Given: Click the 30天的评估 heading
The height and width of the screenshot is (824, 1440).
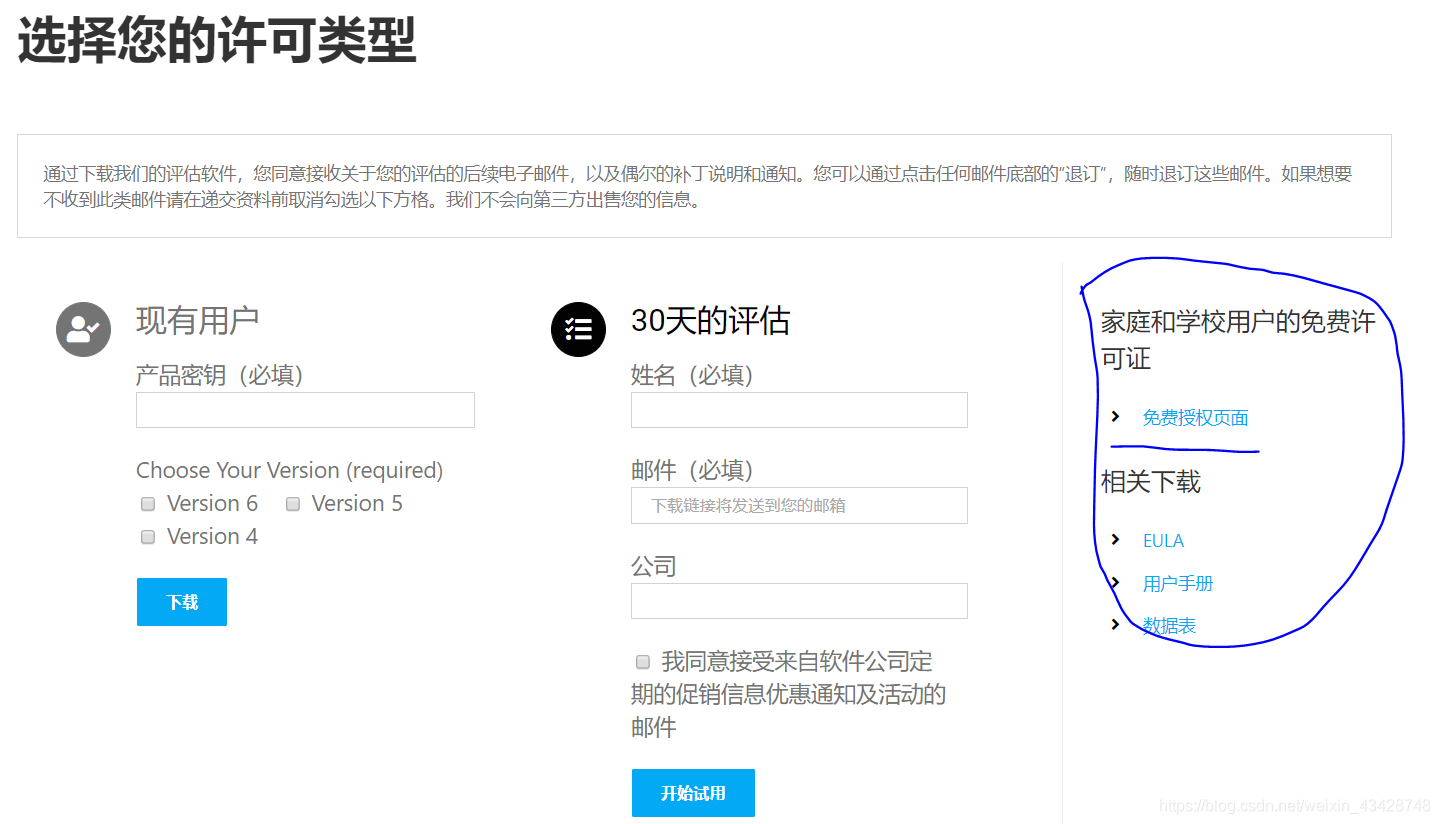Looking at the screenshot, I should click(710, 321).
